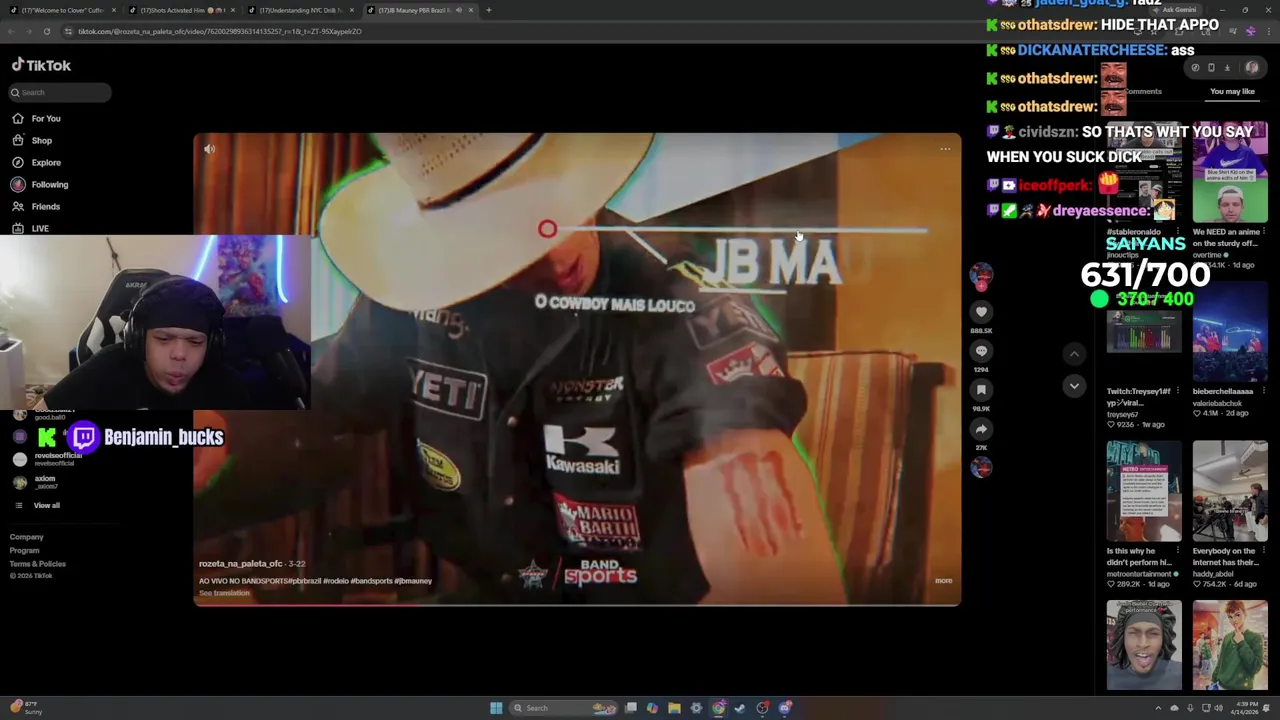The width and height of the screenshot is (1280, 720).
Task: Open comments via speech bubble icon
Action: [981, 351]
